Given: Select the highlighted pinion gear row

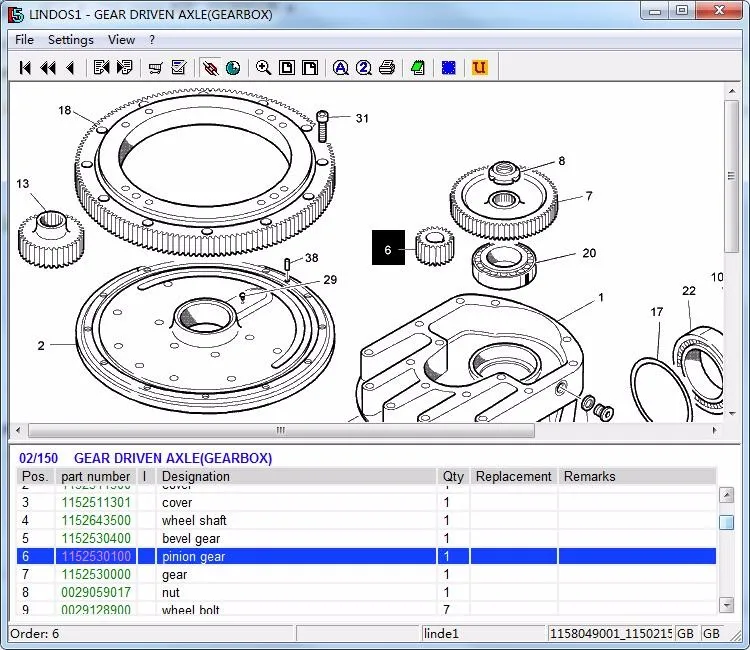Looking at the screenshot, I should (366, 556).
